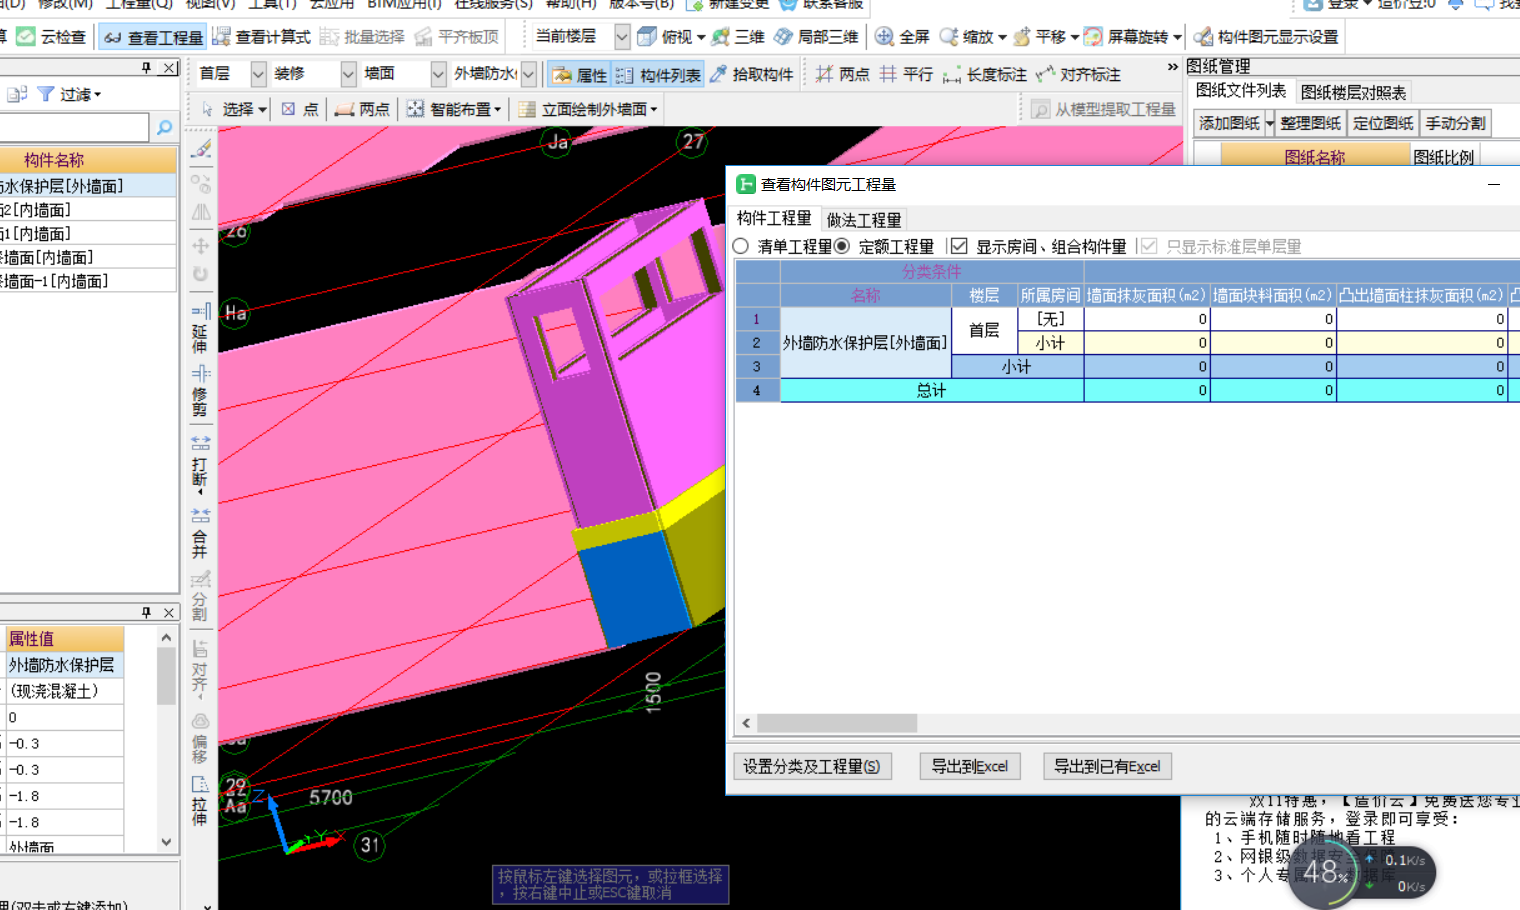Click the 图纸名称 column header
The width and height of the screenshot is (1520, 910).
click(x=1314, y=156)
